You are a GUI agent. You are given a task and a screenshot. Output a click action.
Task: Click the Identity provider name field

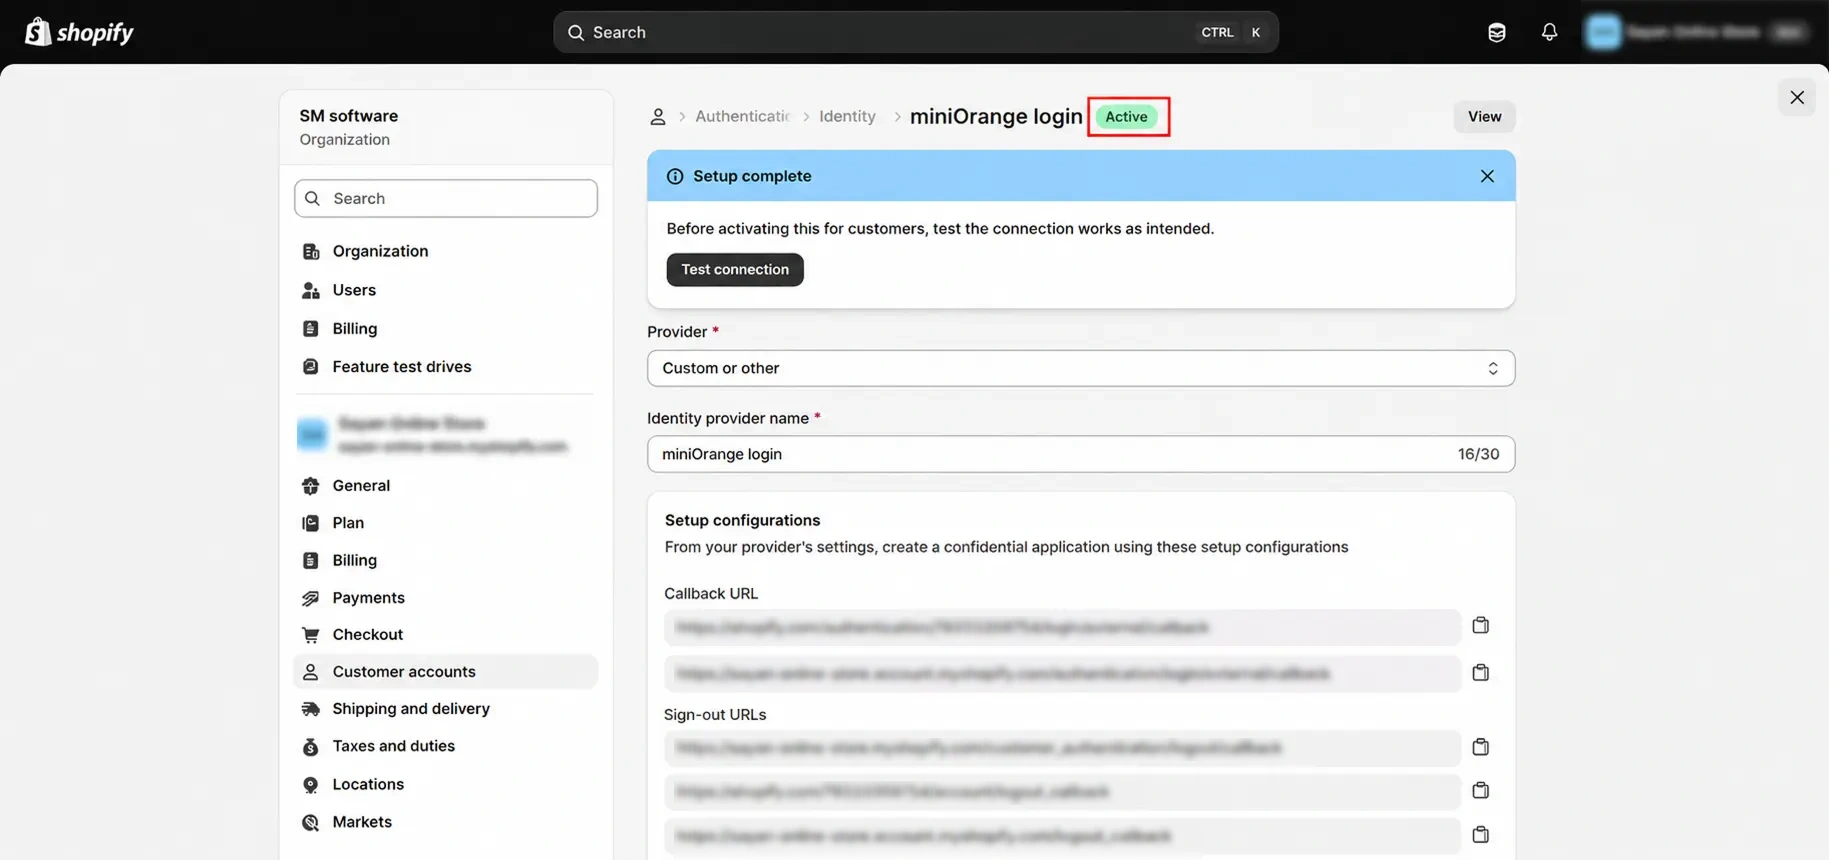tap(1081, 454)
